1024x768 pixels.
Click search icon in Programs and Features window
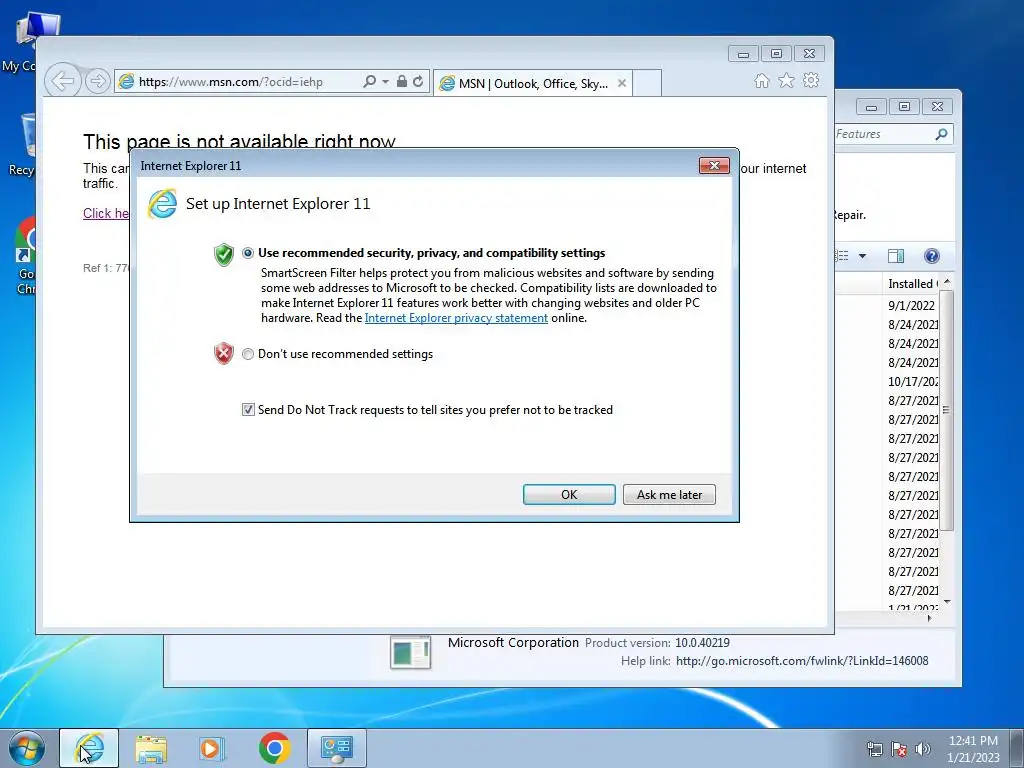coord(941,134)
